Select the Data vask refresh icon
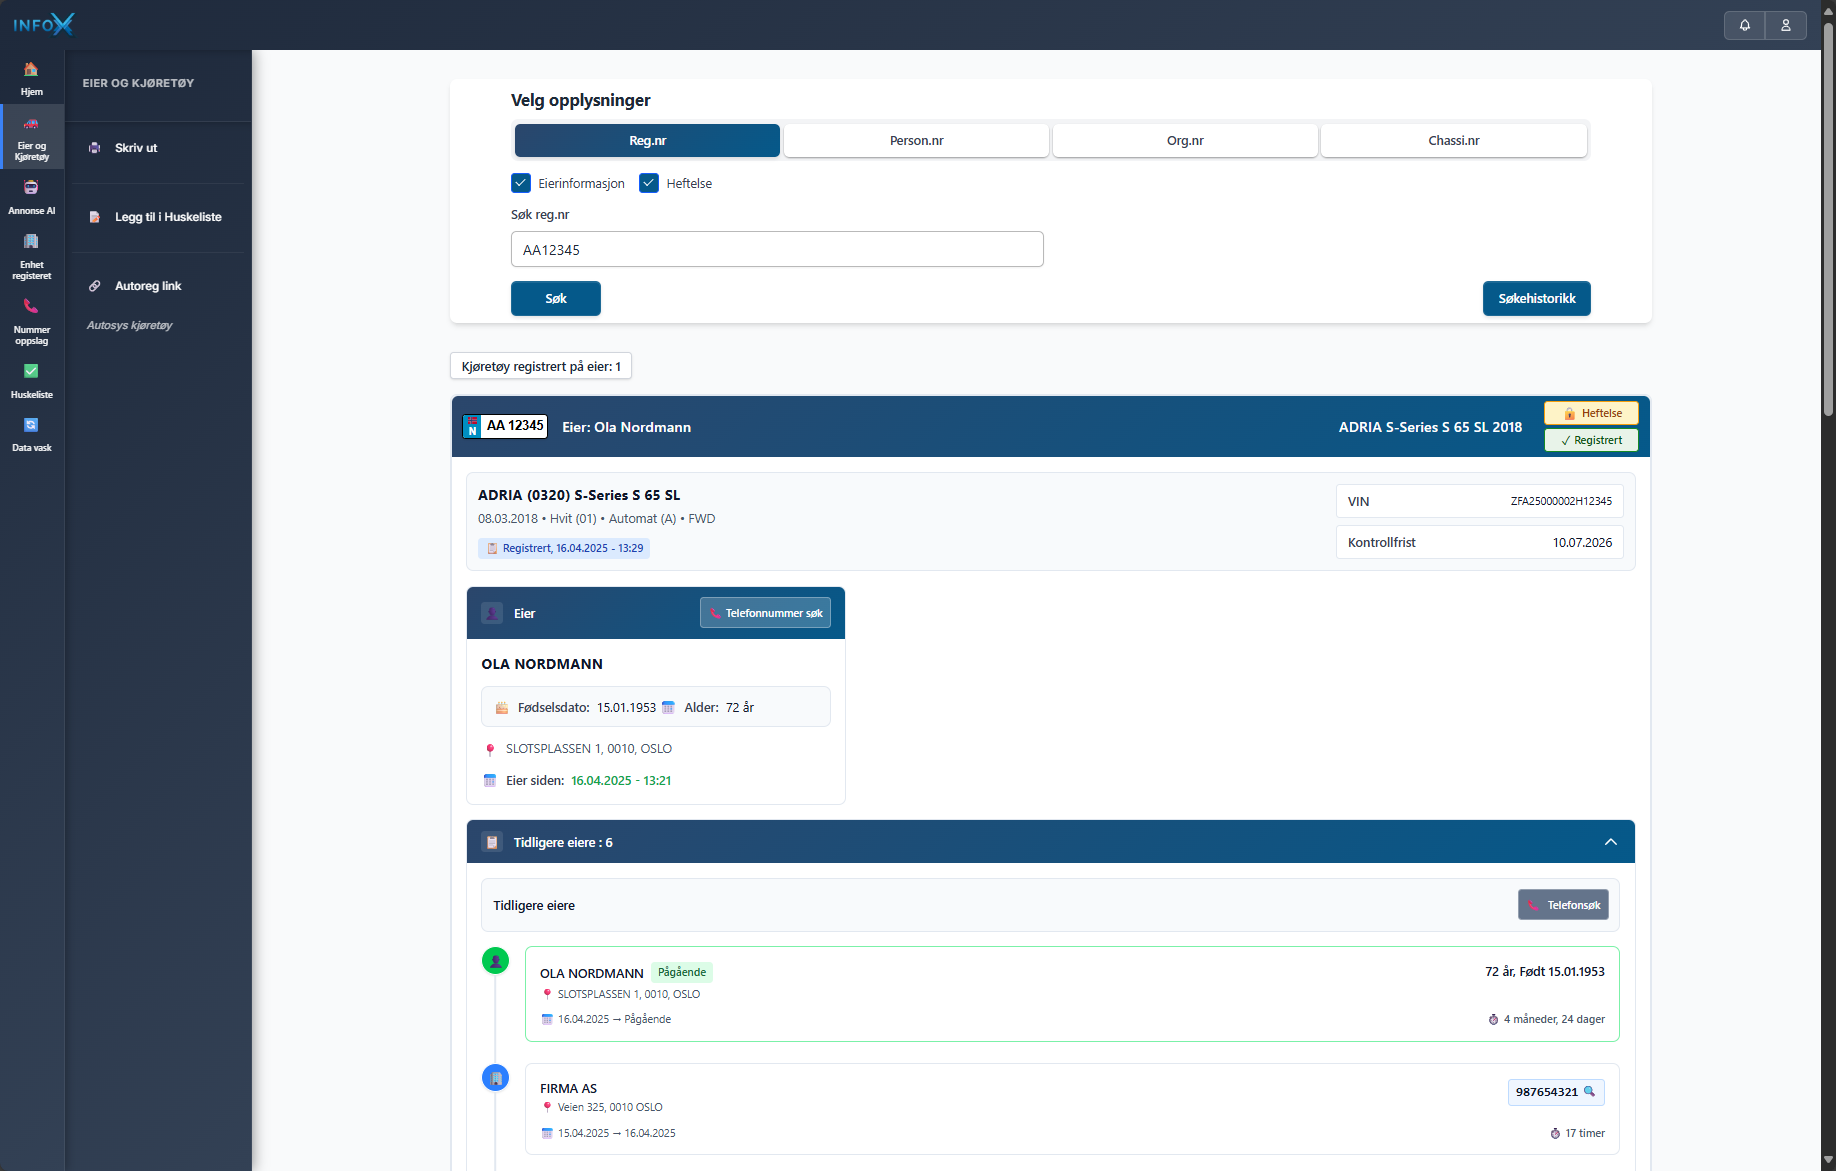The image size is (1836, 1171). (31, 425)
